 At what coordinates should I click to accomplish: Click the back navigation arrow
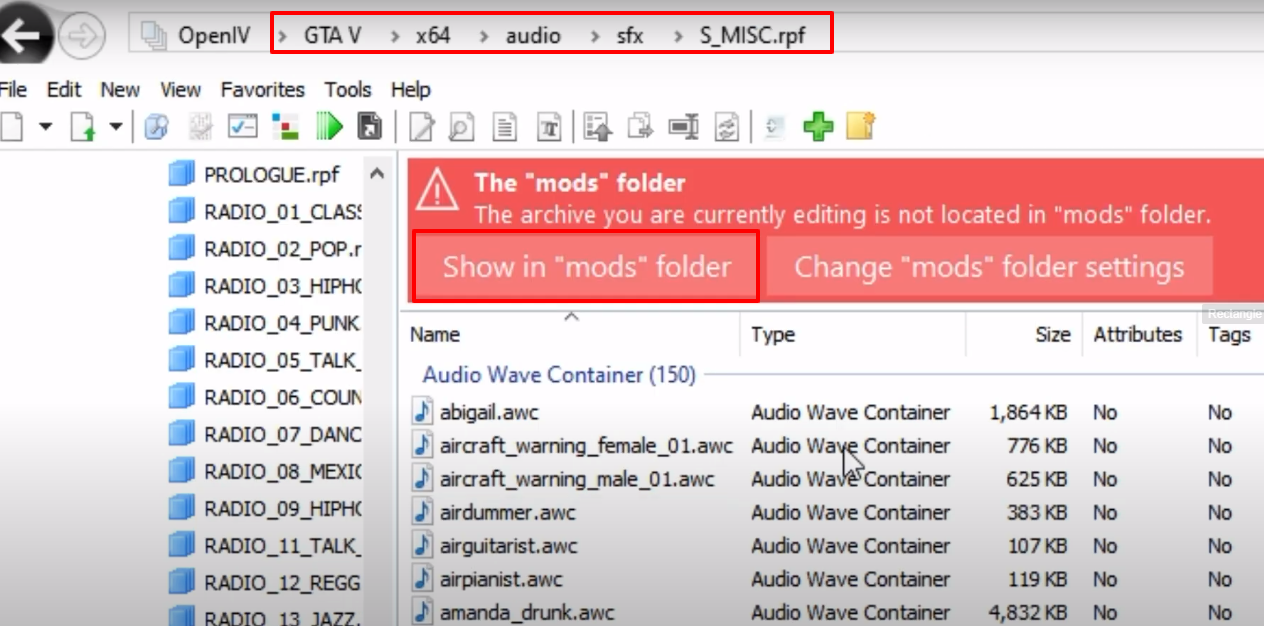coord(24,35)
